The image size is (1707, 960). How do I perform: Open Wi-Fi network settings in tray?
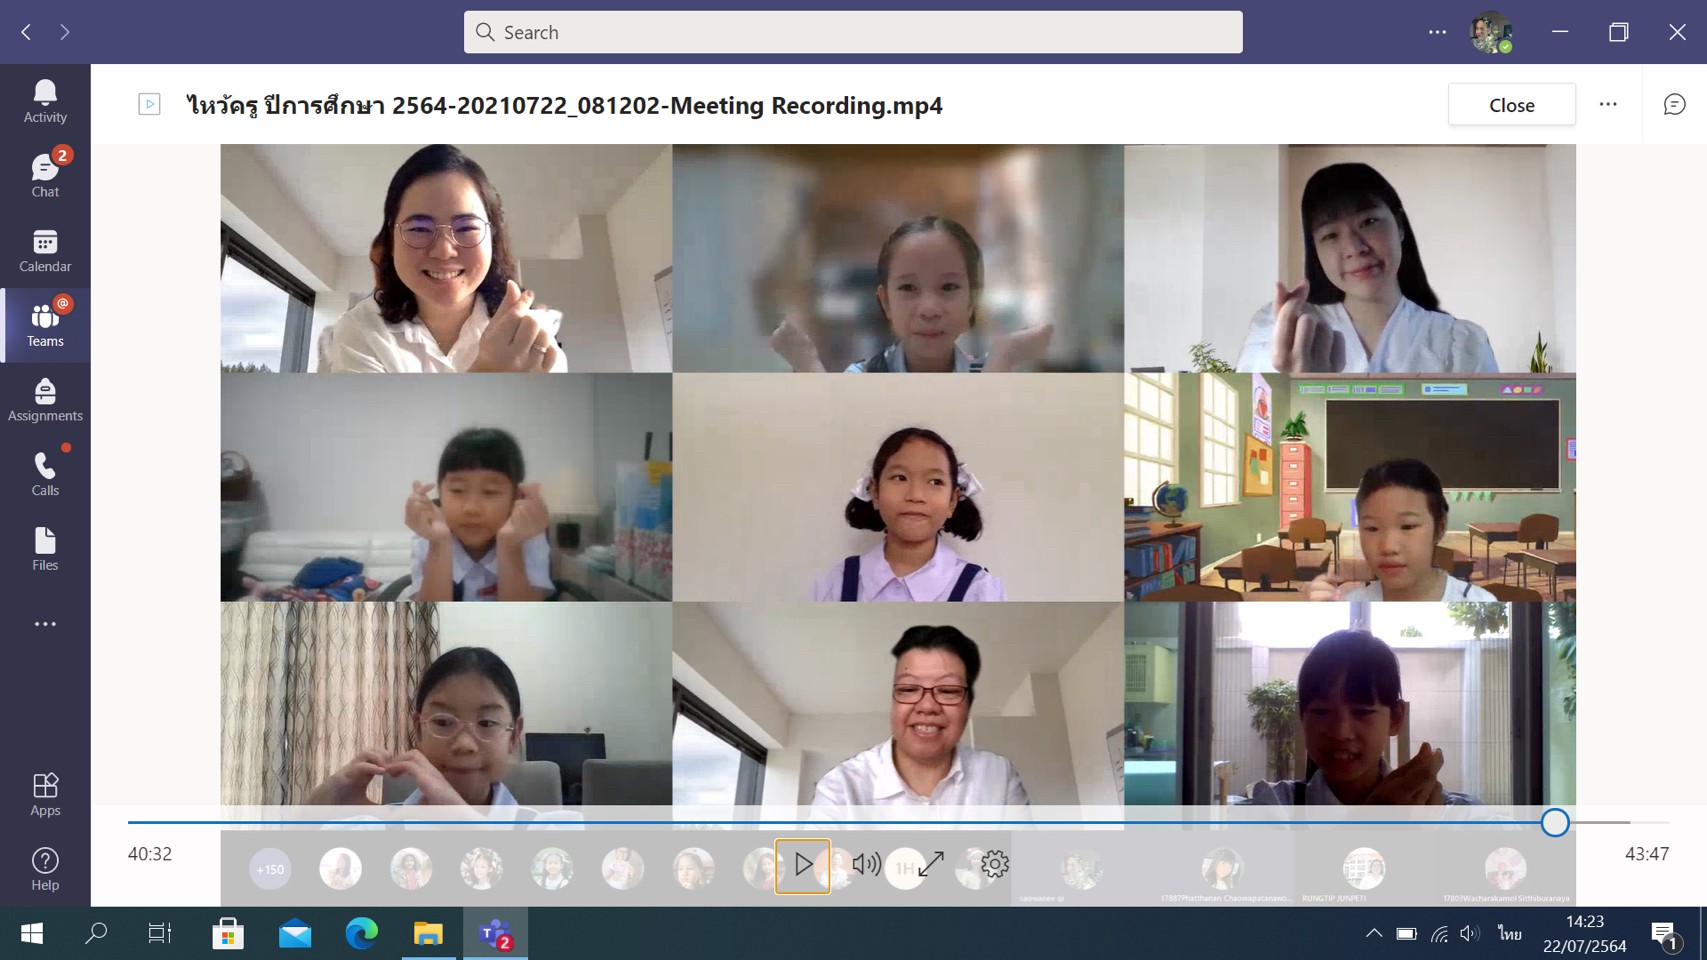[1439, 934]
